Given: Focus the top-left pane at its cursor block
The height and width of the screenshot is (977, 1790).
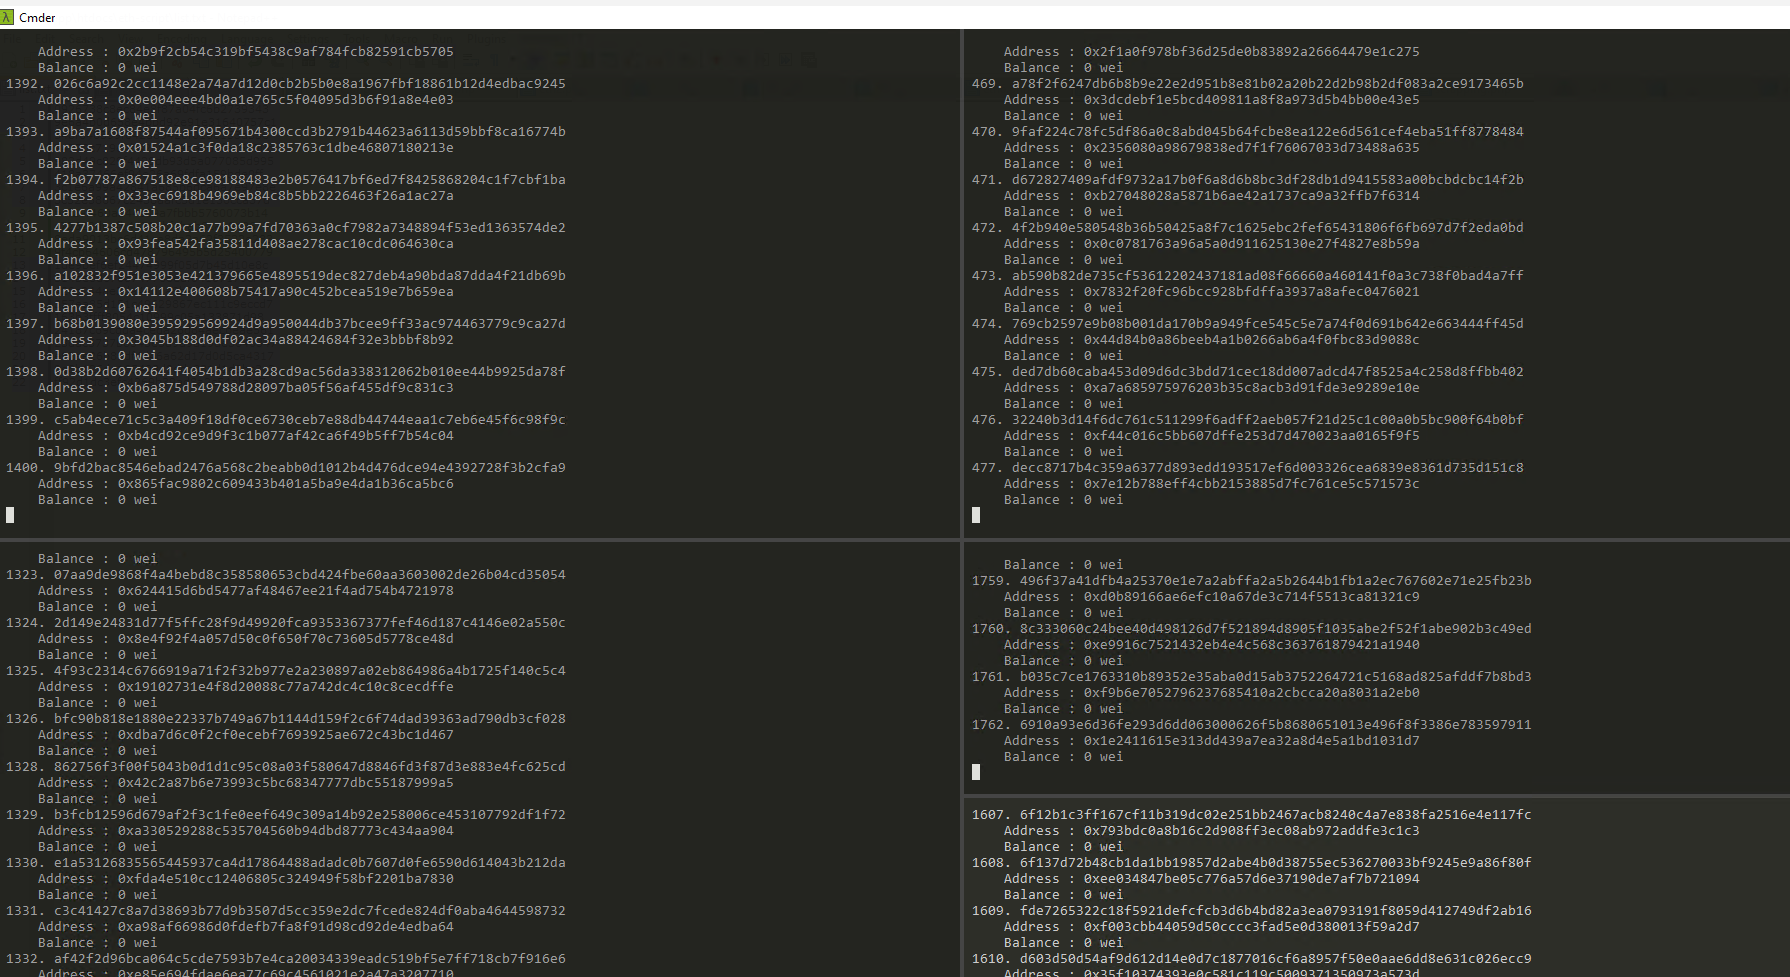Looking at the screenshot, I should tap(10, 515).
